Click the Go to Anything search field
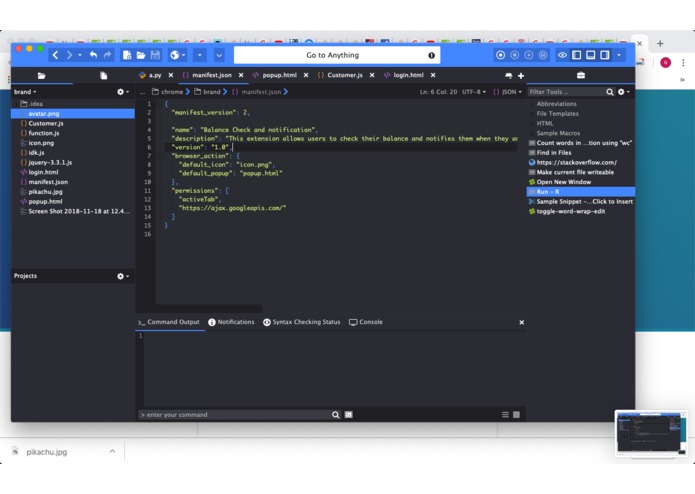695x494 pixels. [x=337, y=55]
